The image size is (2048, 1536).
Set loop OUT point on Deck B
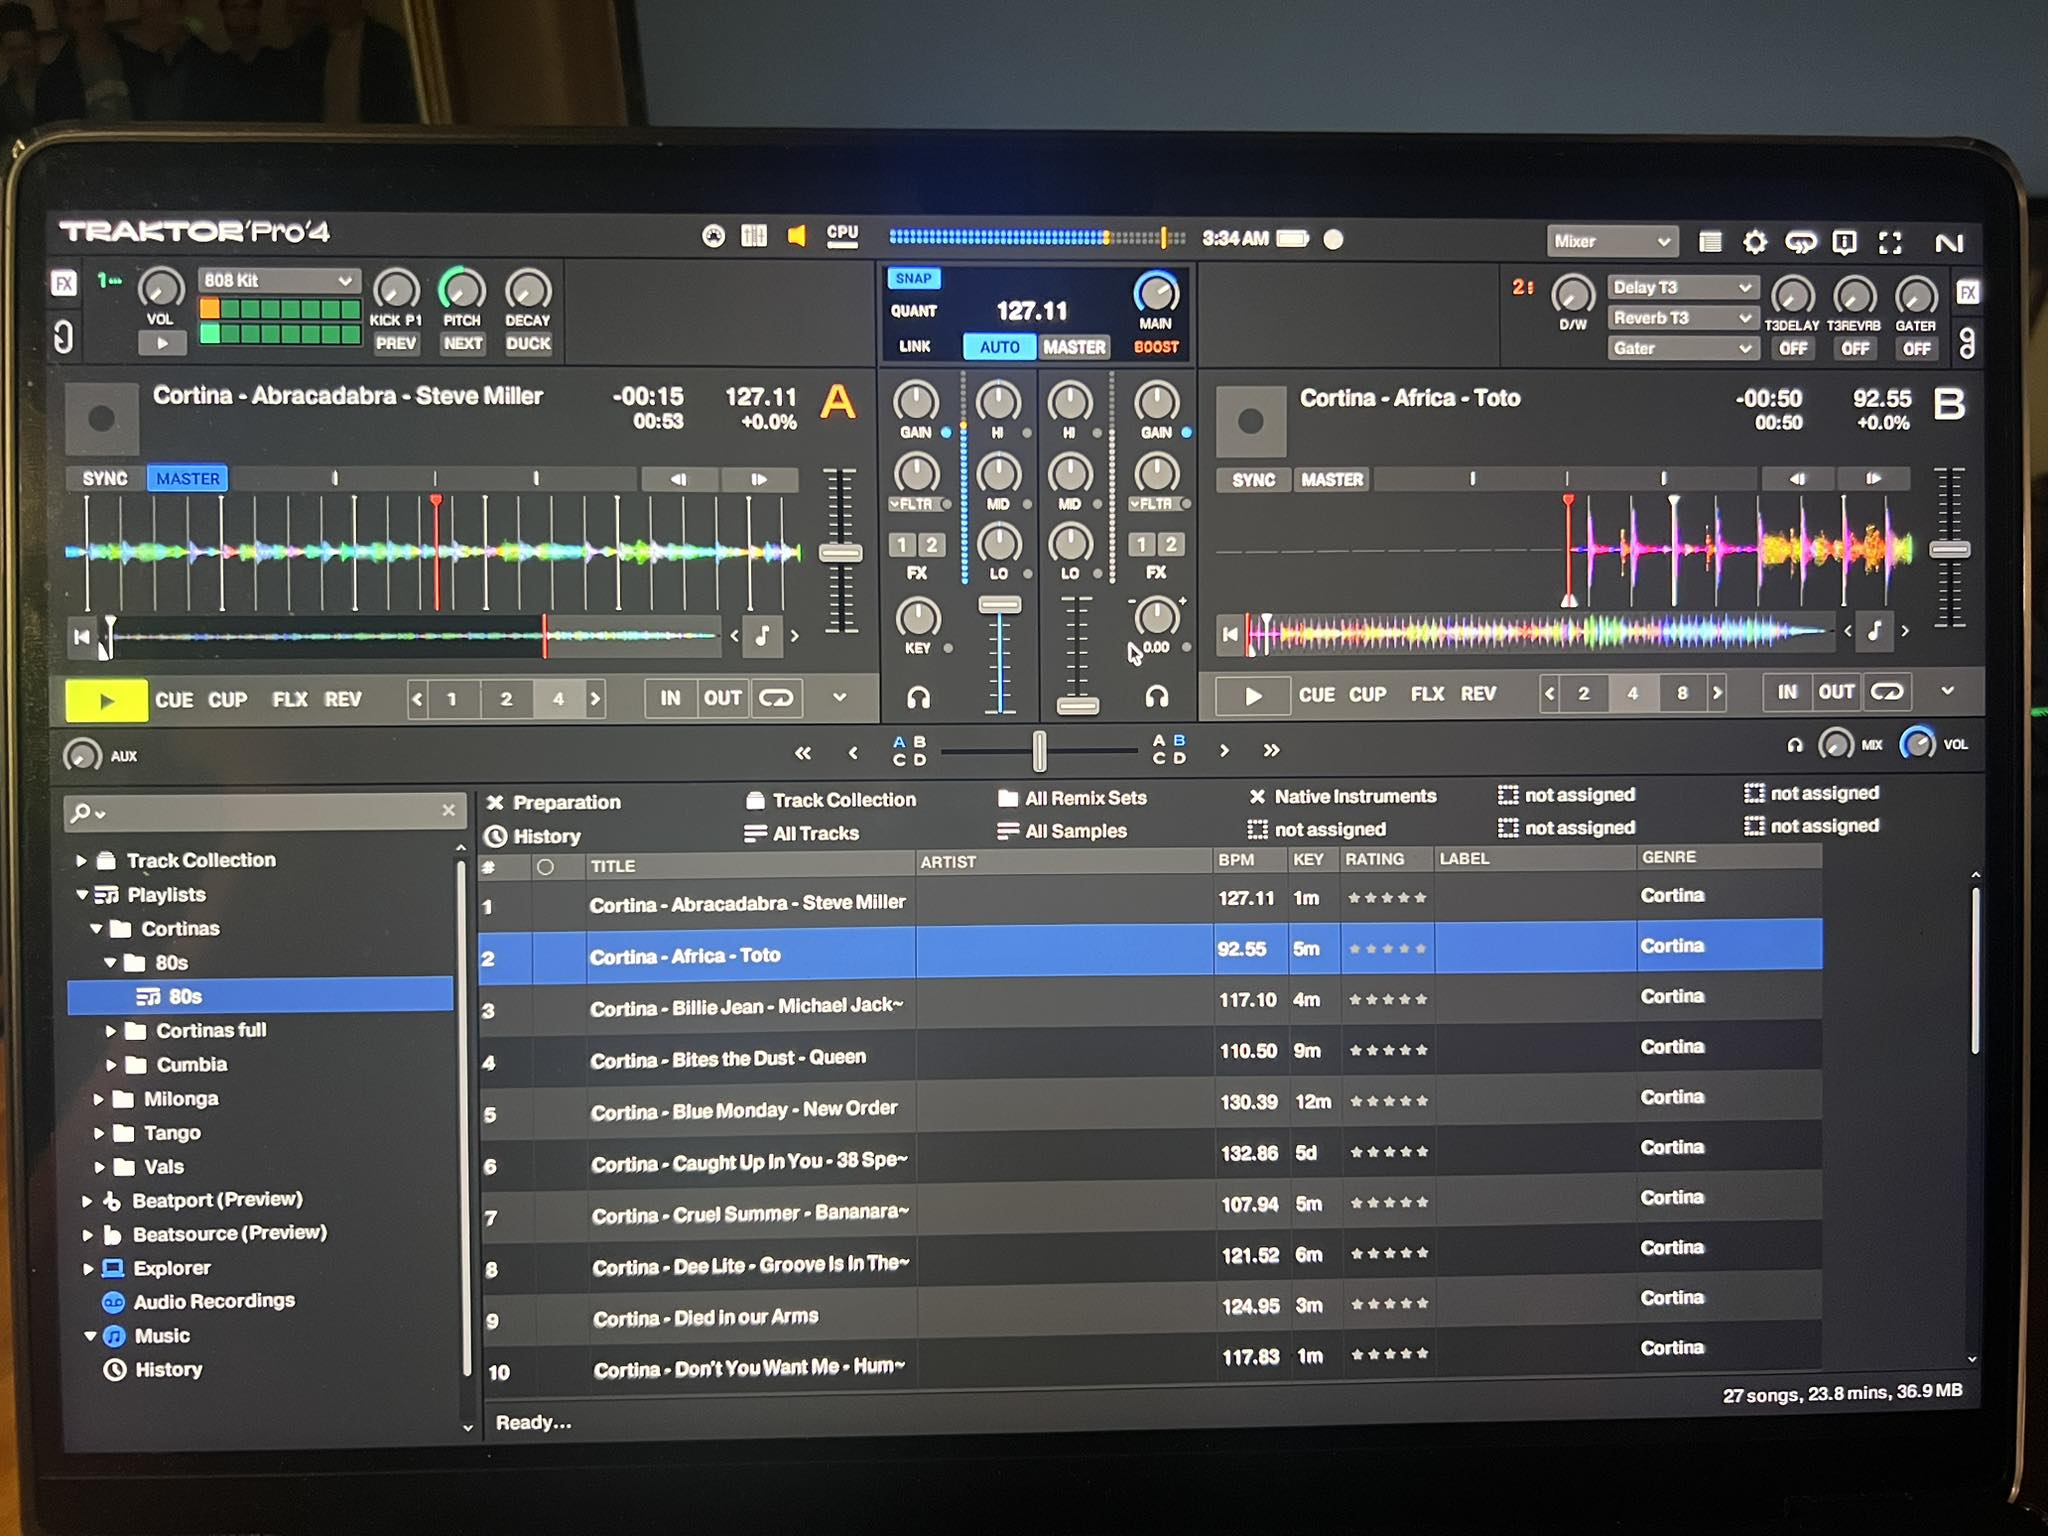point(1836,692)
